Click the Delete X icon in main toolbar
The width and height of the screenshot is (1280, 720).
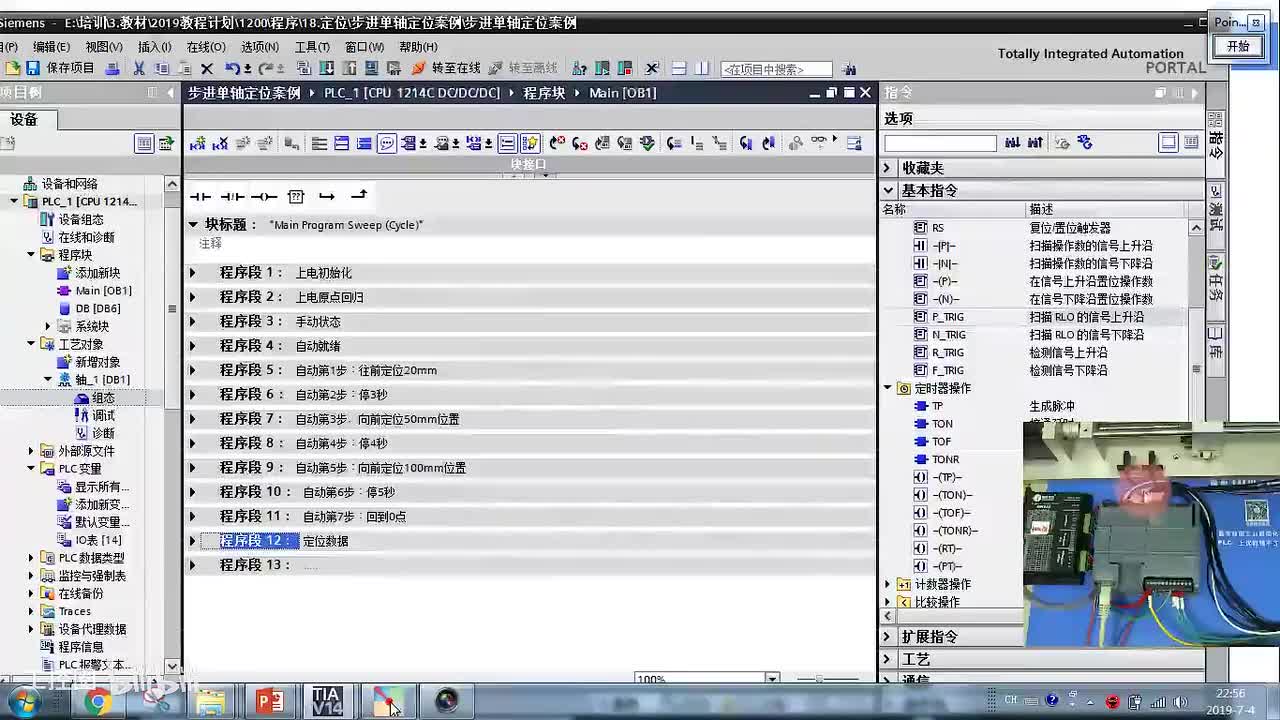pyautogui.click(x=207, y=69)
